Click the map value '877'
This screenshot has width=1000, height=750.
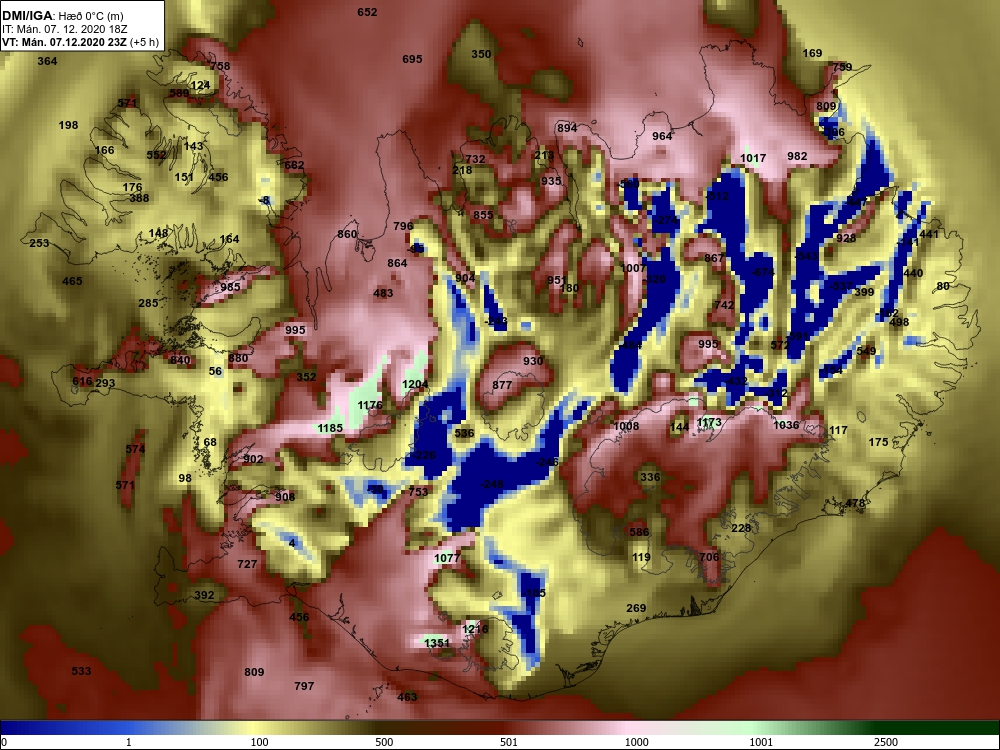point(503,385)
